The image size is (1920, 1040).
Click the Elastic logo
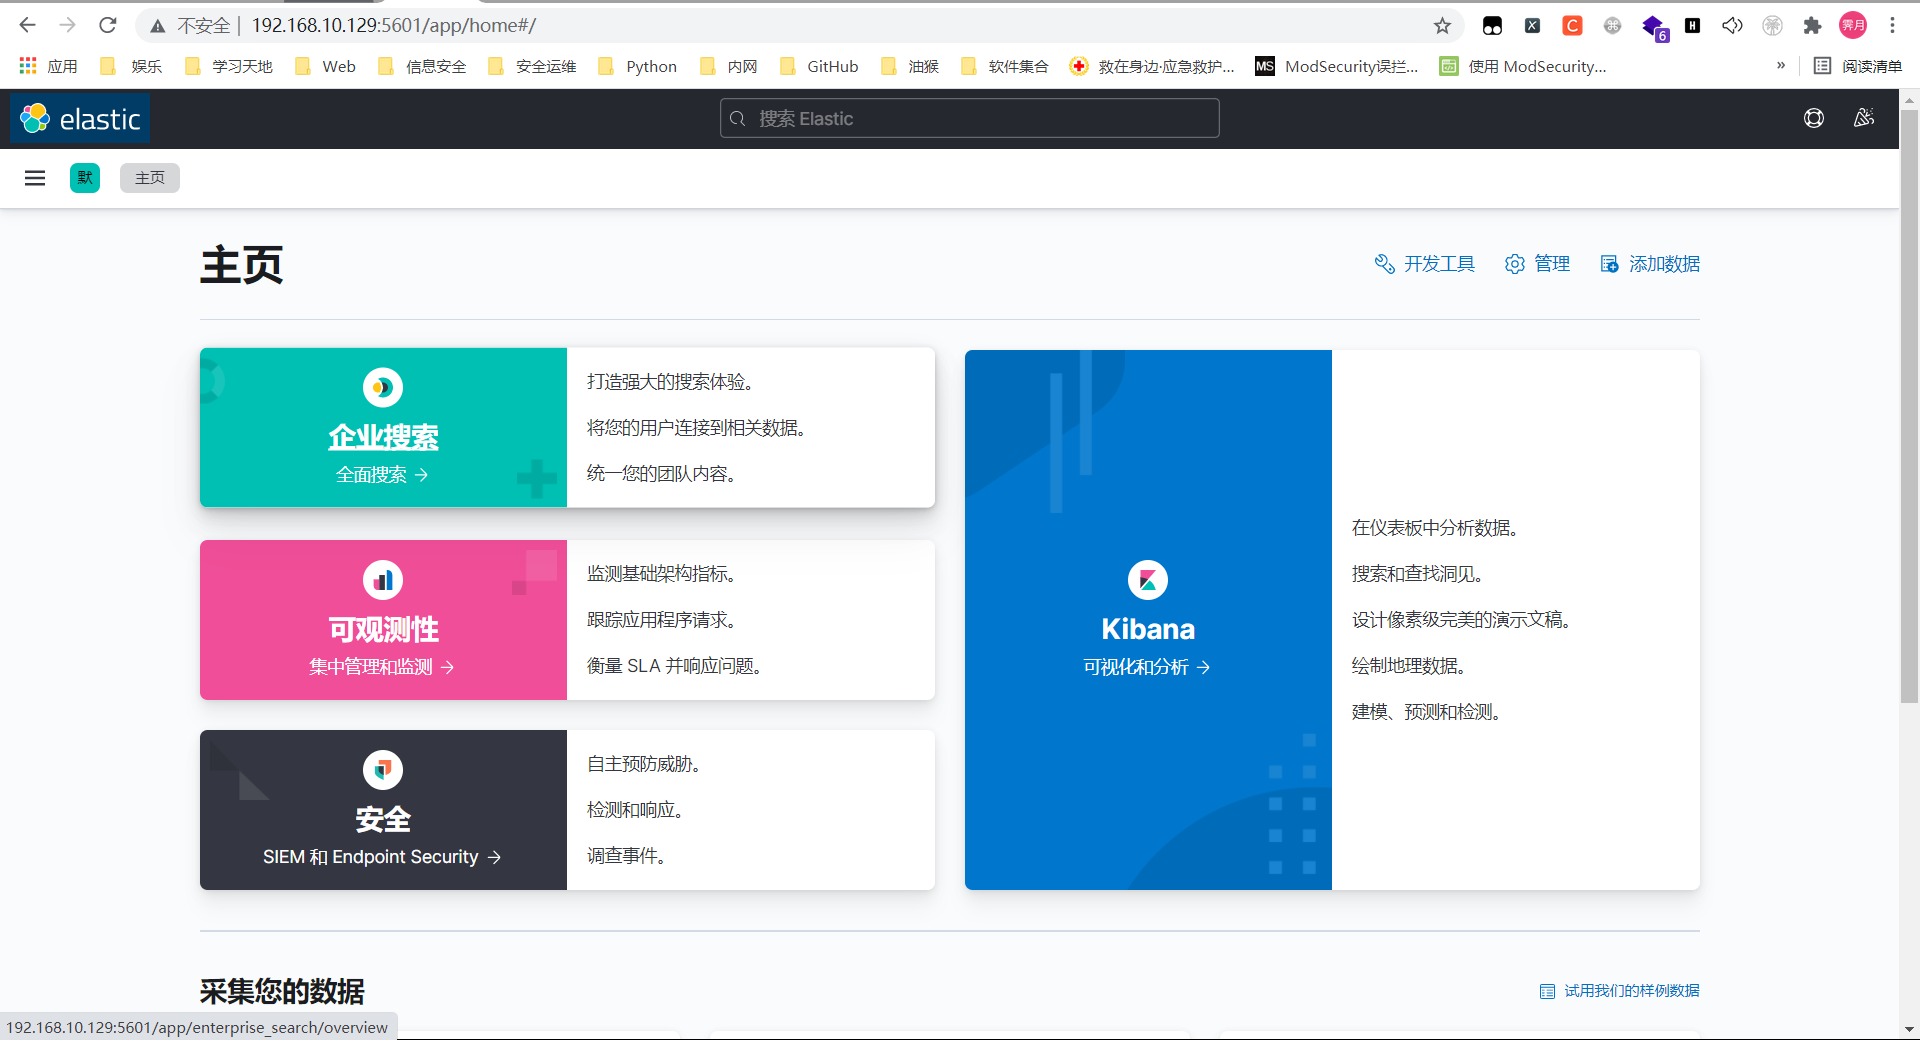point(80,119)
